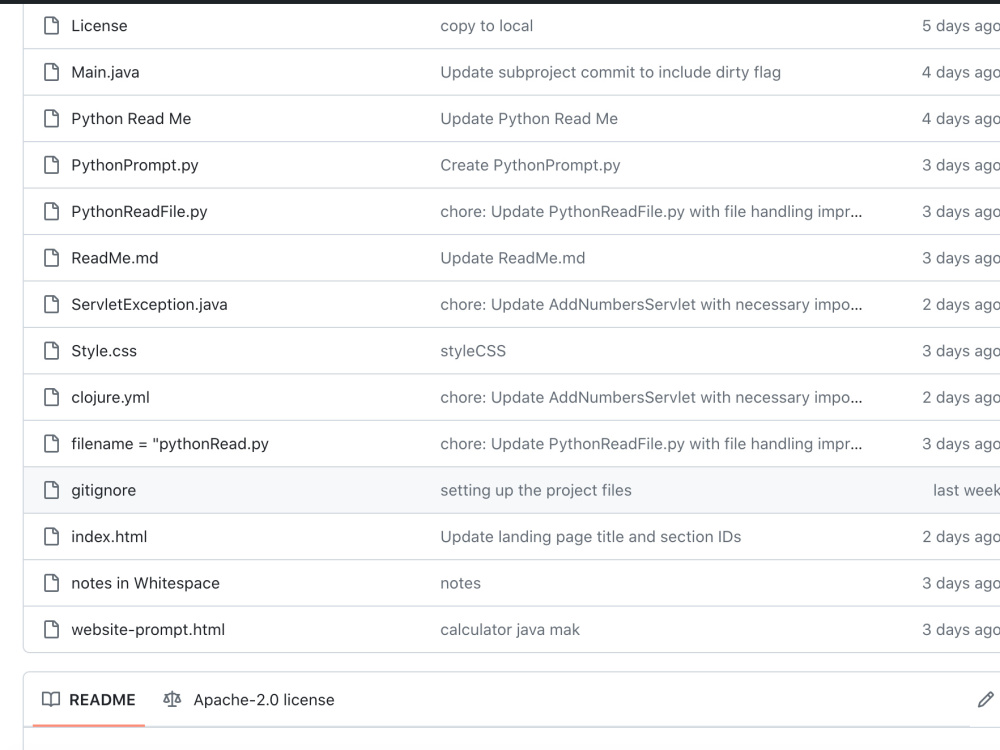Click the file icon beside Python Read Me
The image size is (1000, 750).
[x=52, y=119]
